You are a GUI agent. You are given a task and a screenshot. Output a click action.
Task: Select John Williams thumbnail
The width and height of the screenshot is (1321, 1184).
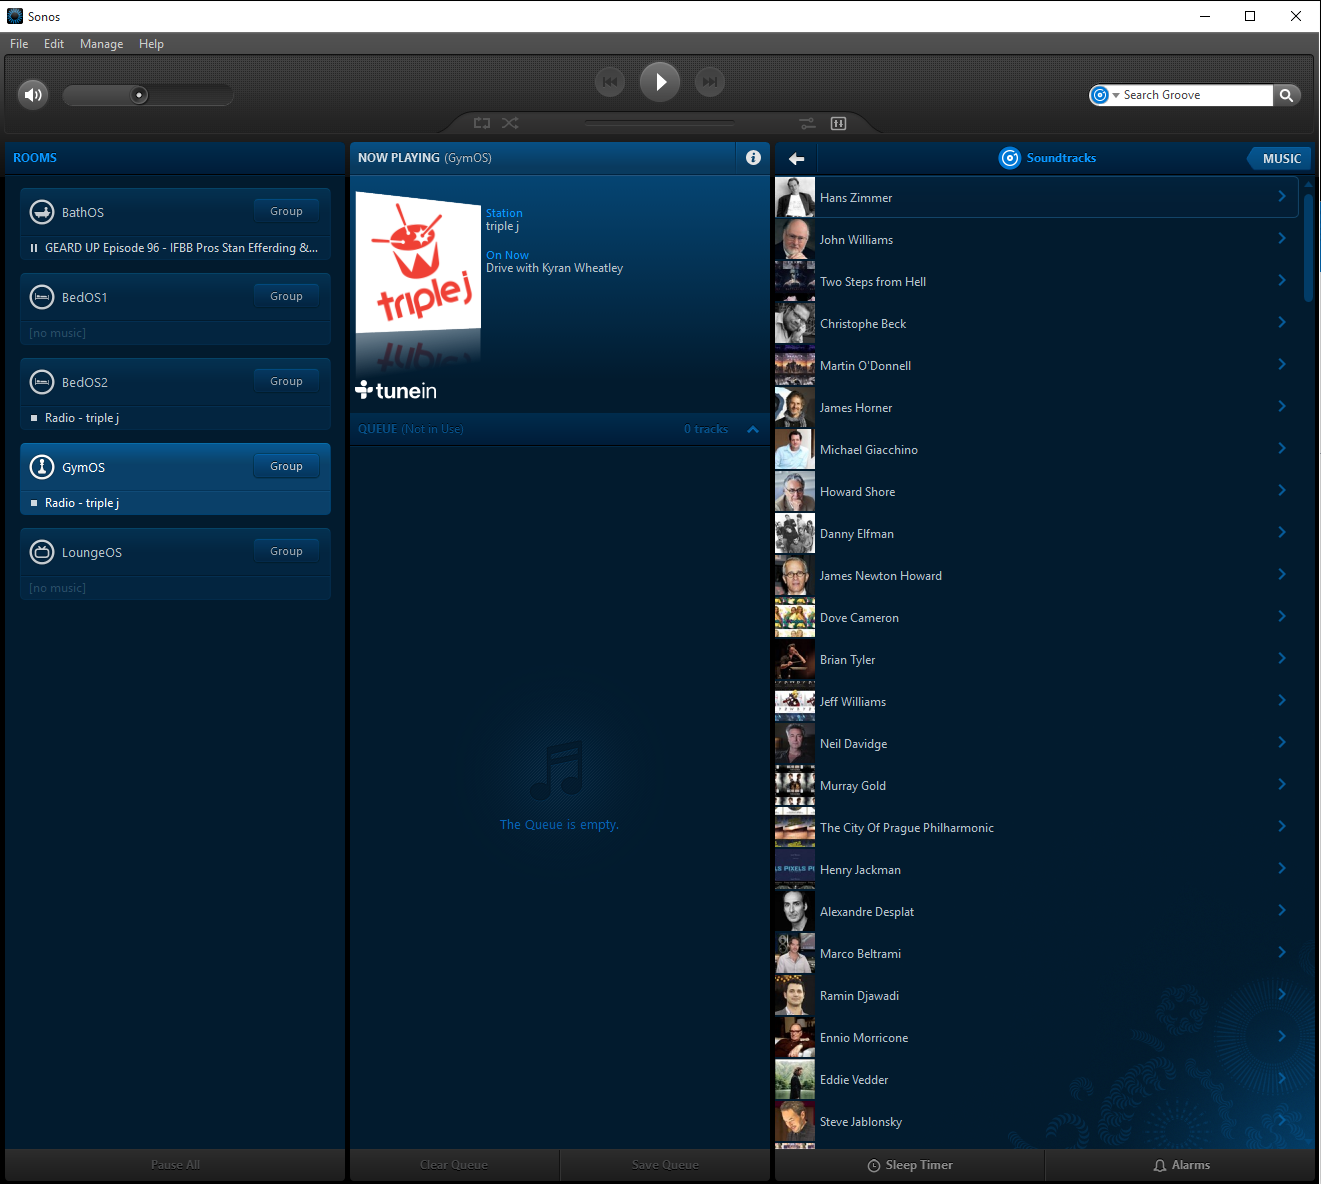pos(795,240)
